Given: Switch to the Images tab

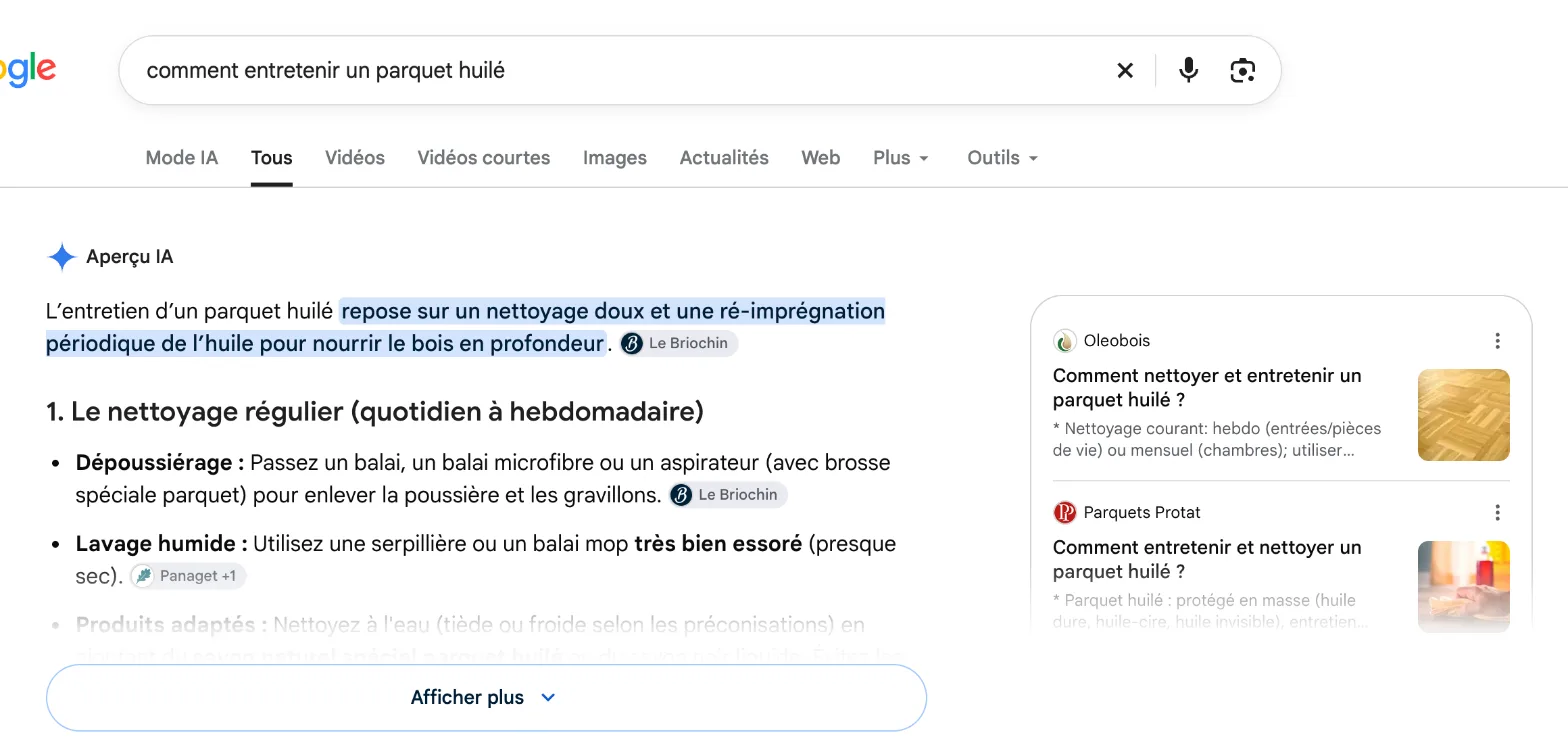Looking at the screenshot, I should point(615,158).
